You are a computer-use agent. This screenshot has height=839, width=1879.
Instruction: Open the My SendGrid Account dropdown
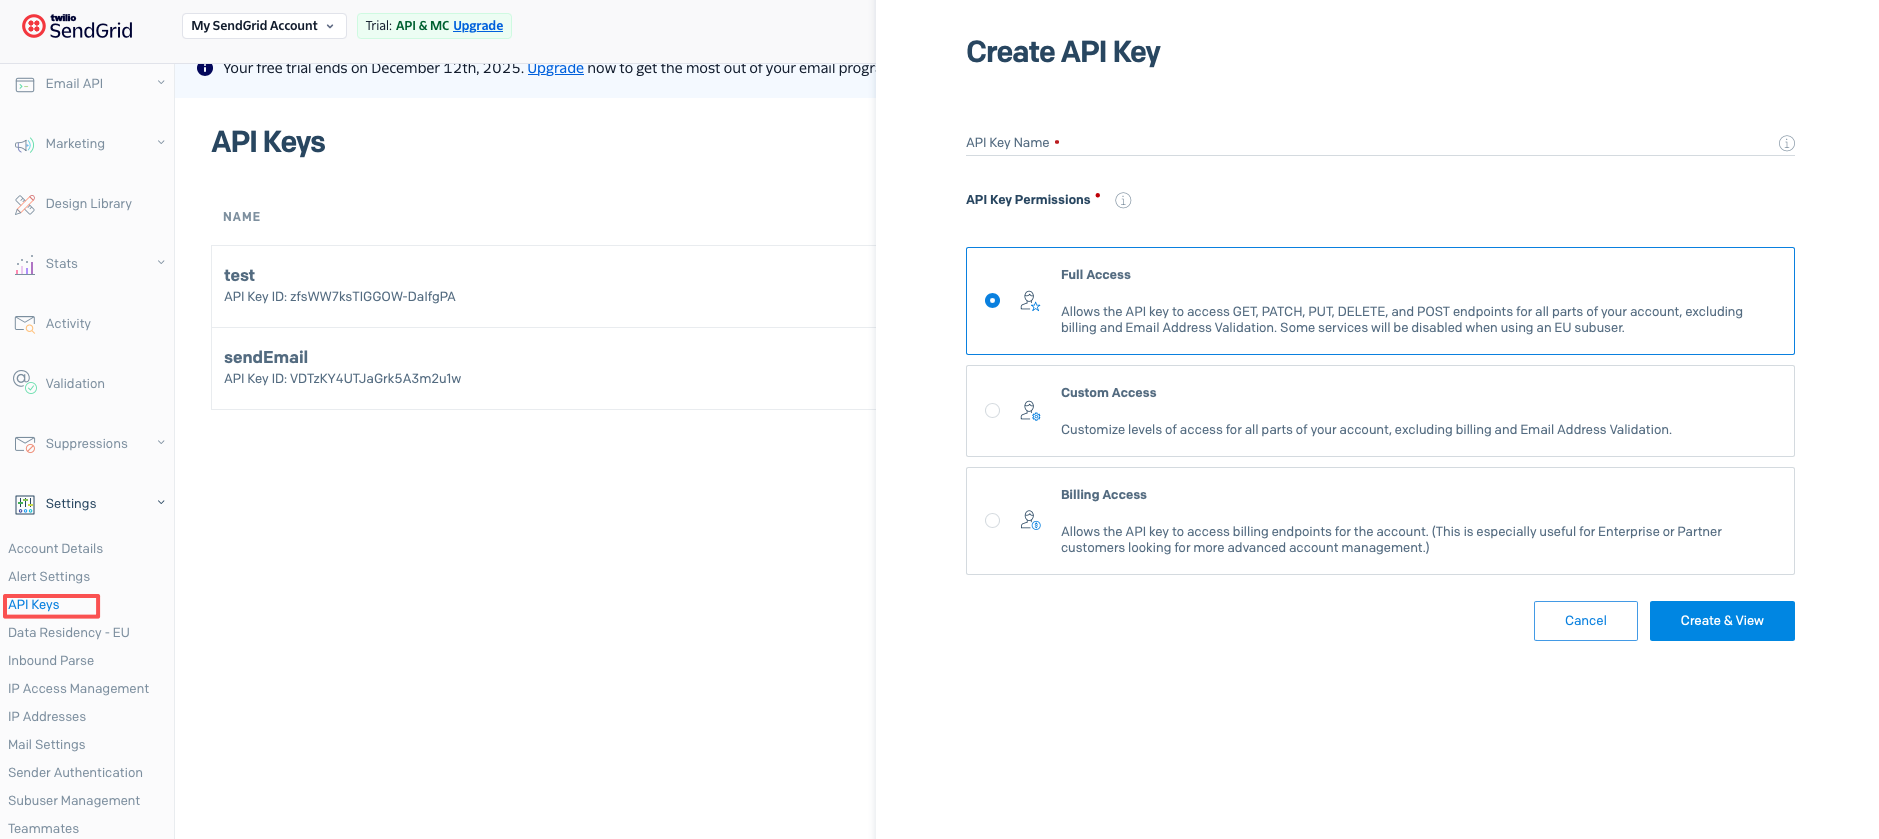[x=264, y=26]
